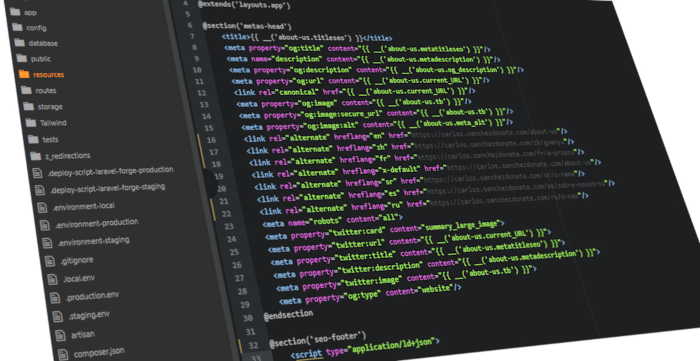700x361 pixels.
Task: Click file icon of .staging.env
Action: (x=58, y=316)
